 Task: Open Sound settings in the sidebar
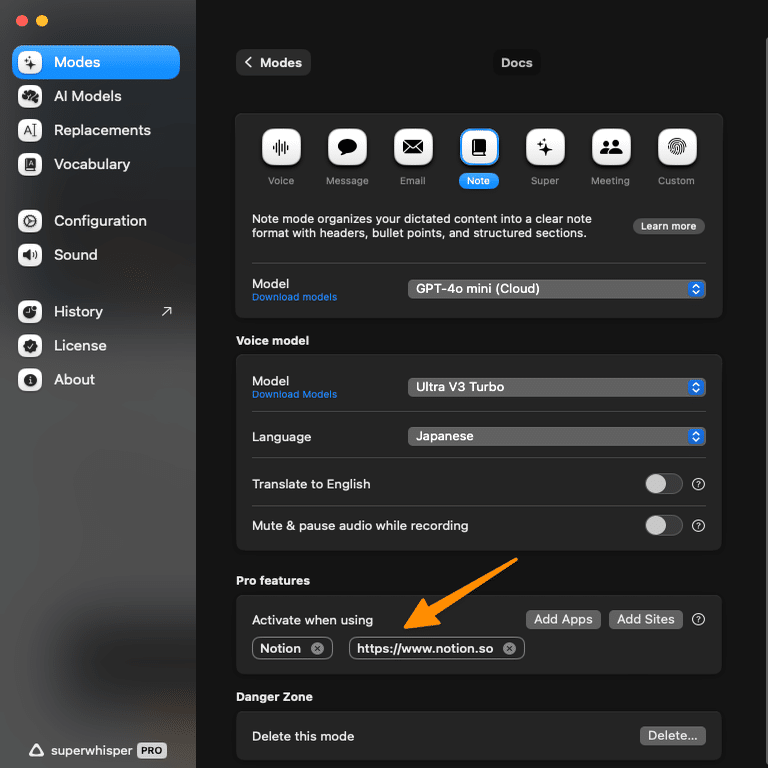click(96, 255)
